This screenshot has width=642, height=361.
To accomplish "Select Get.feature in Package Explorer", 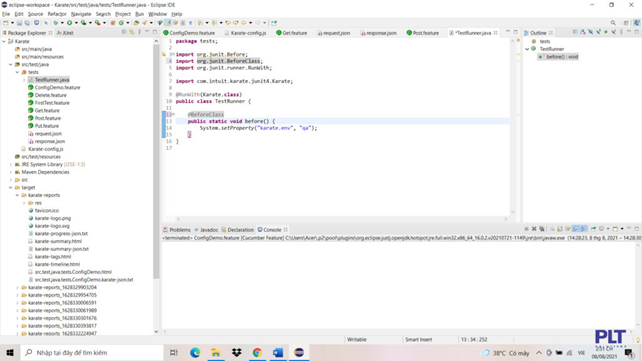I will click(47, 111).
